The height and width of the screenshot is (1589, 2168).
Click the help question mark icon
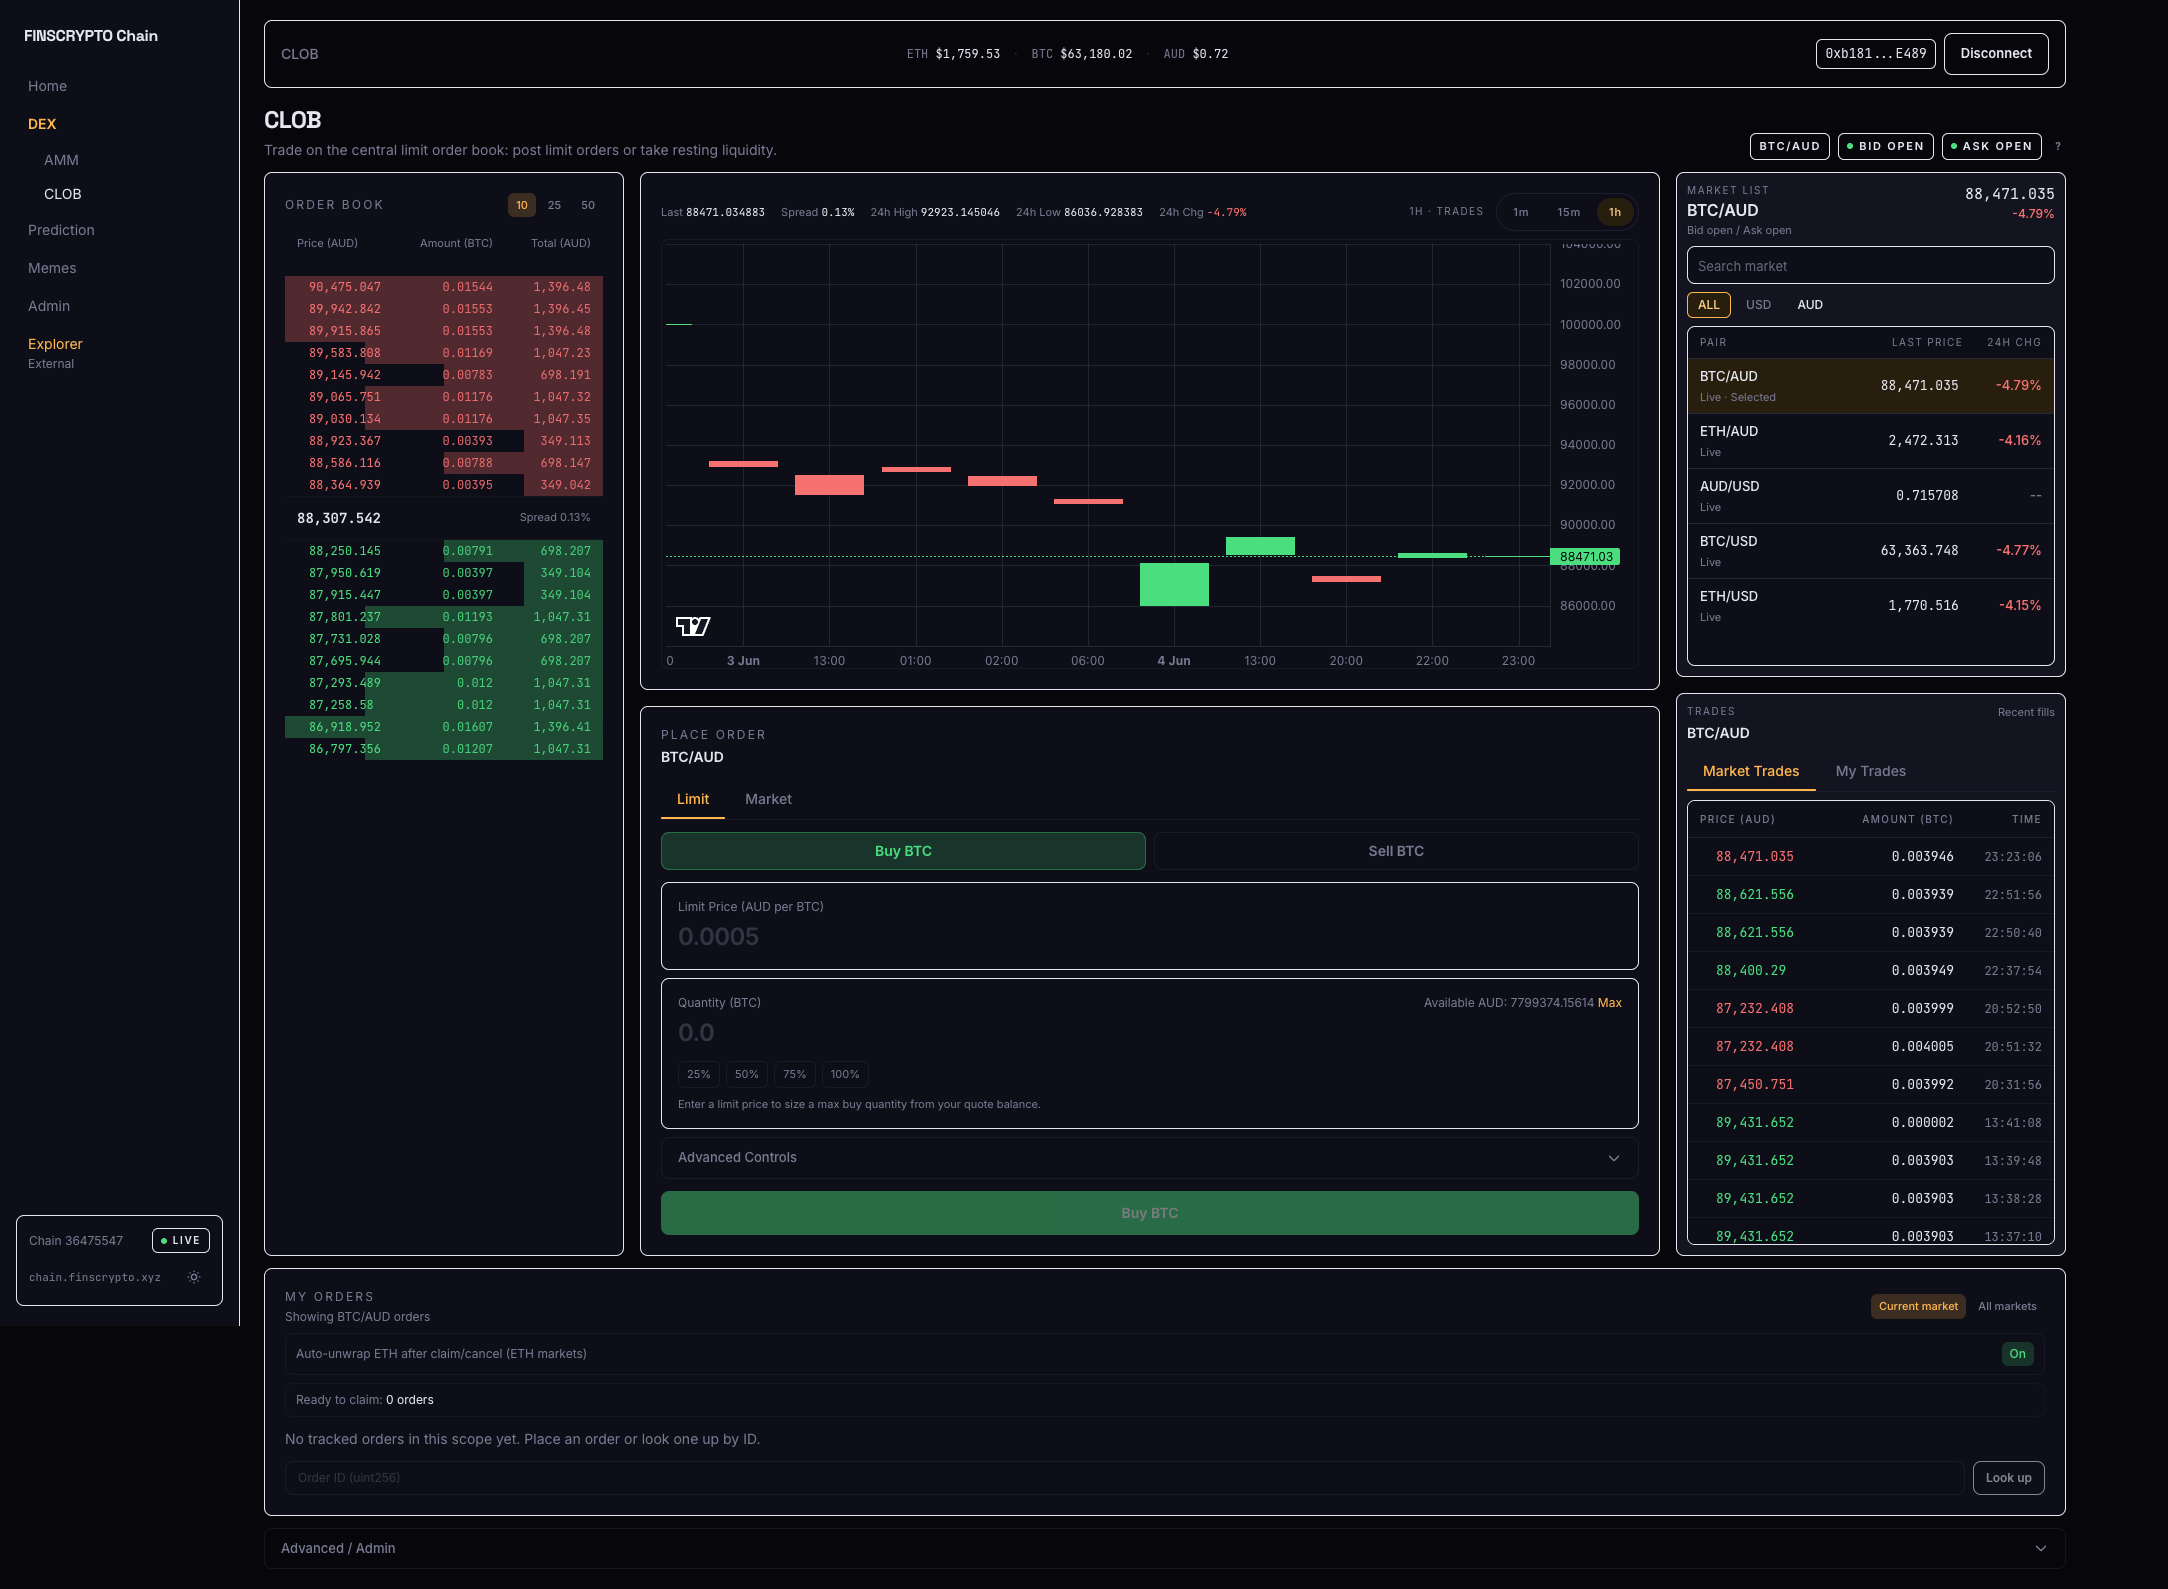(x=2058, y=147)
